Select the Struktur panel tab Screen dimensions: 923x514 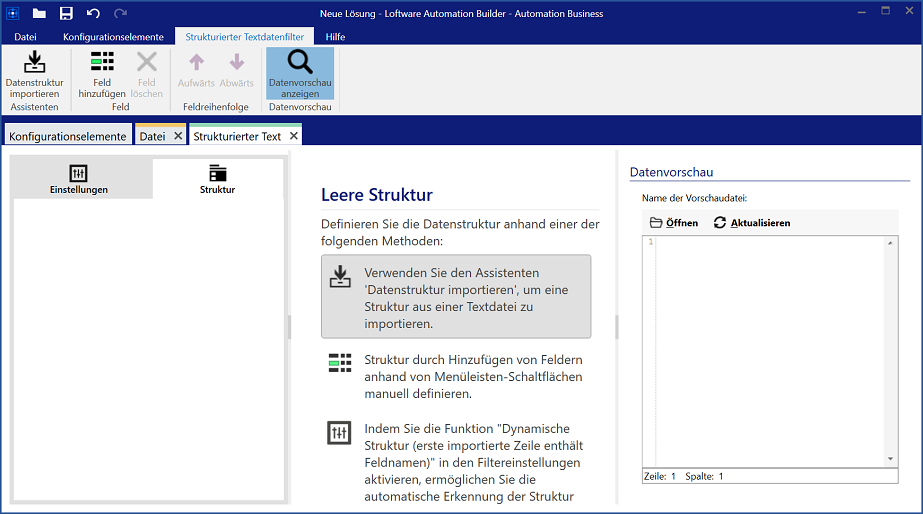217,179
